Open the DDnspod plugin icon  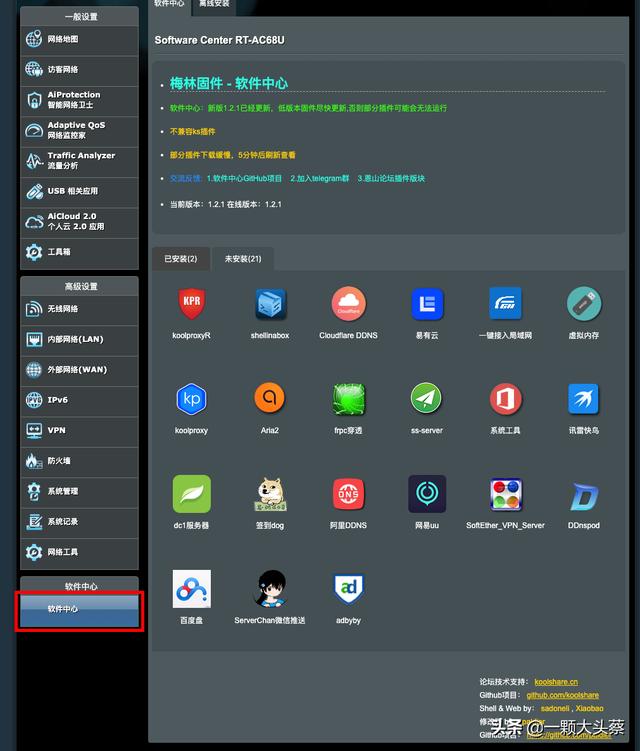pos(584,496)
